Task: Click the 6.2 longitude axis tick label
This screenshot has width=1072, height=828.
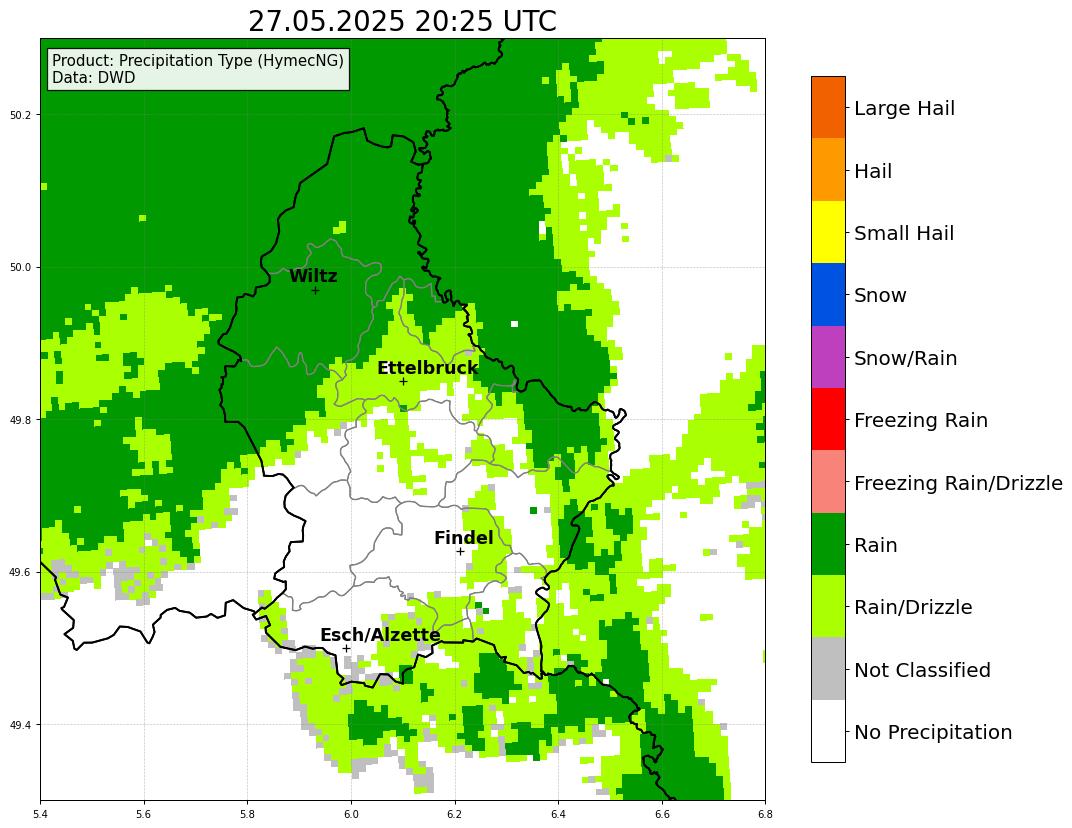Action: [455, 814]
